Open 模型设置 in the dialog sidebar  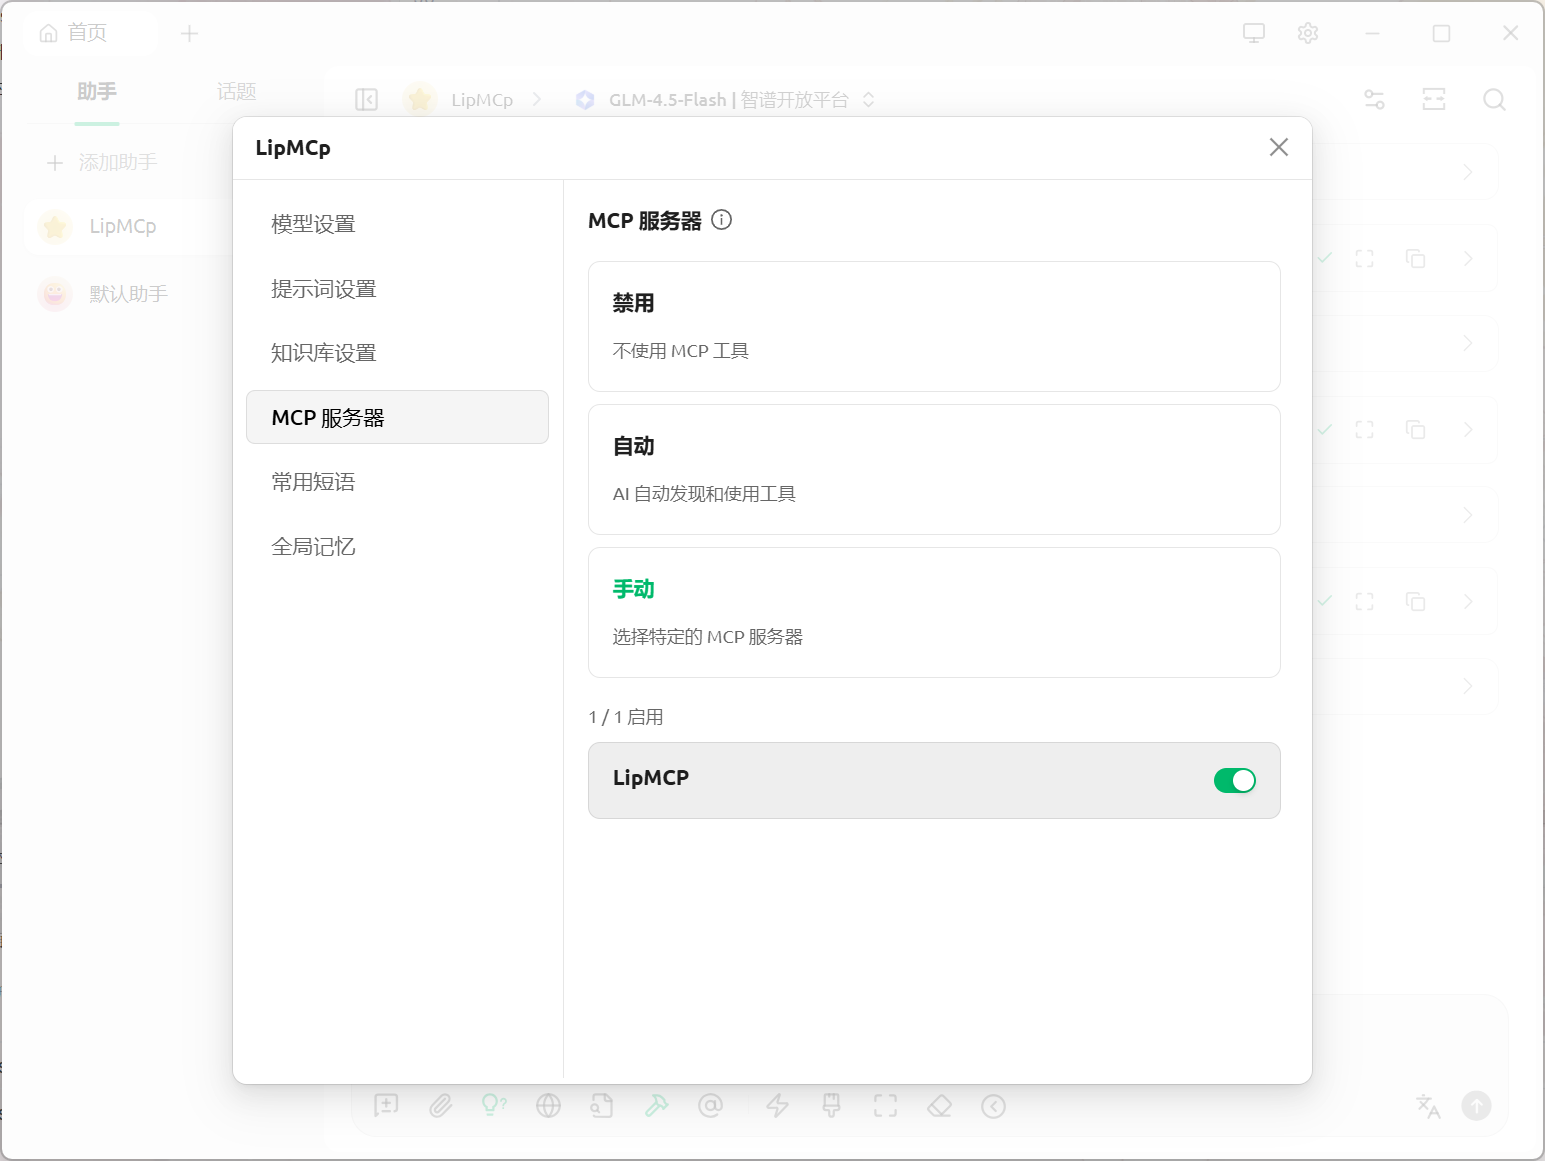tap(397, 224)
